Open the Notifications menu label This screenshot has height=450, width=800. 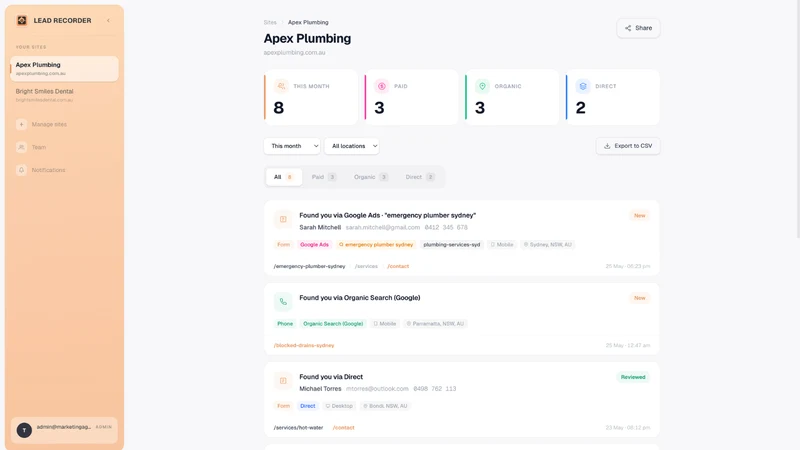[48, 170]
